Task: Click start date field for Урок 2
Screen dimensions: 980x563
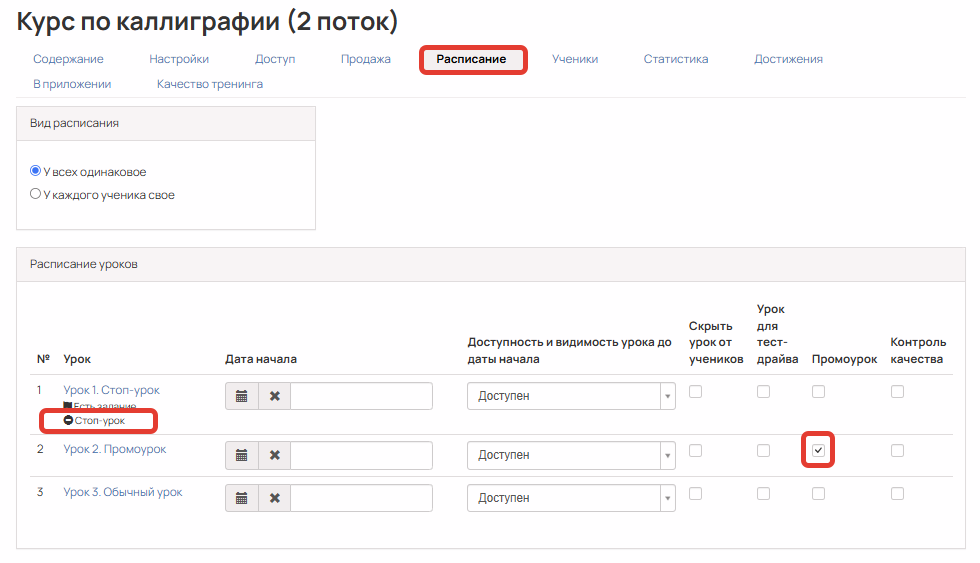Action: (361, 456)
